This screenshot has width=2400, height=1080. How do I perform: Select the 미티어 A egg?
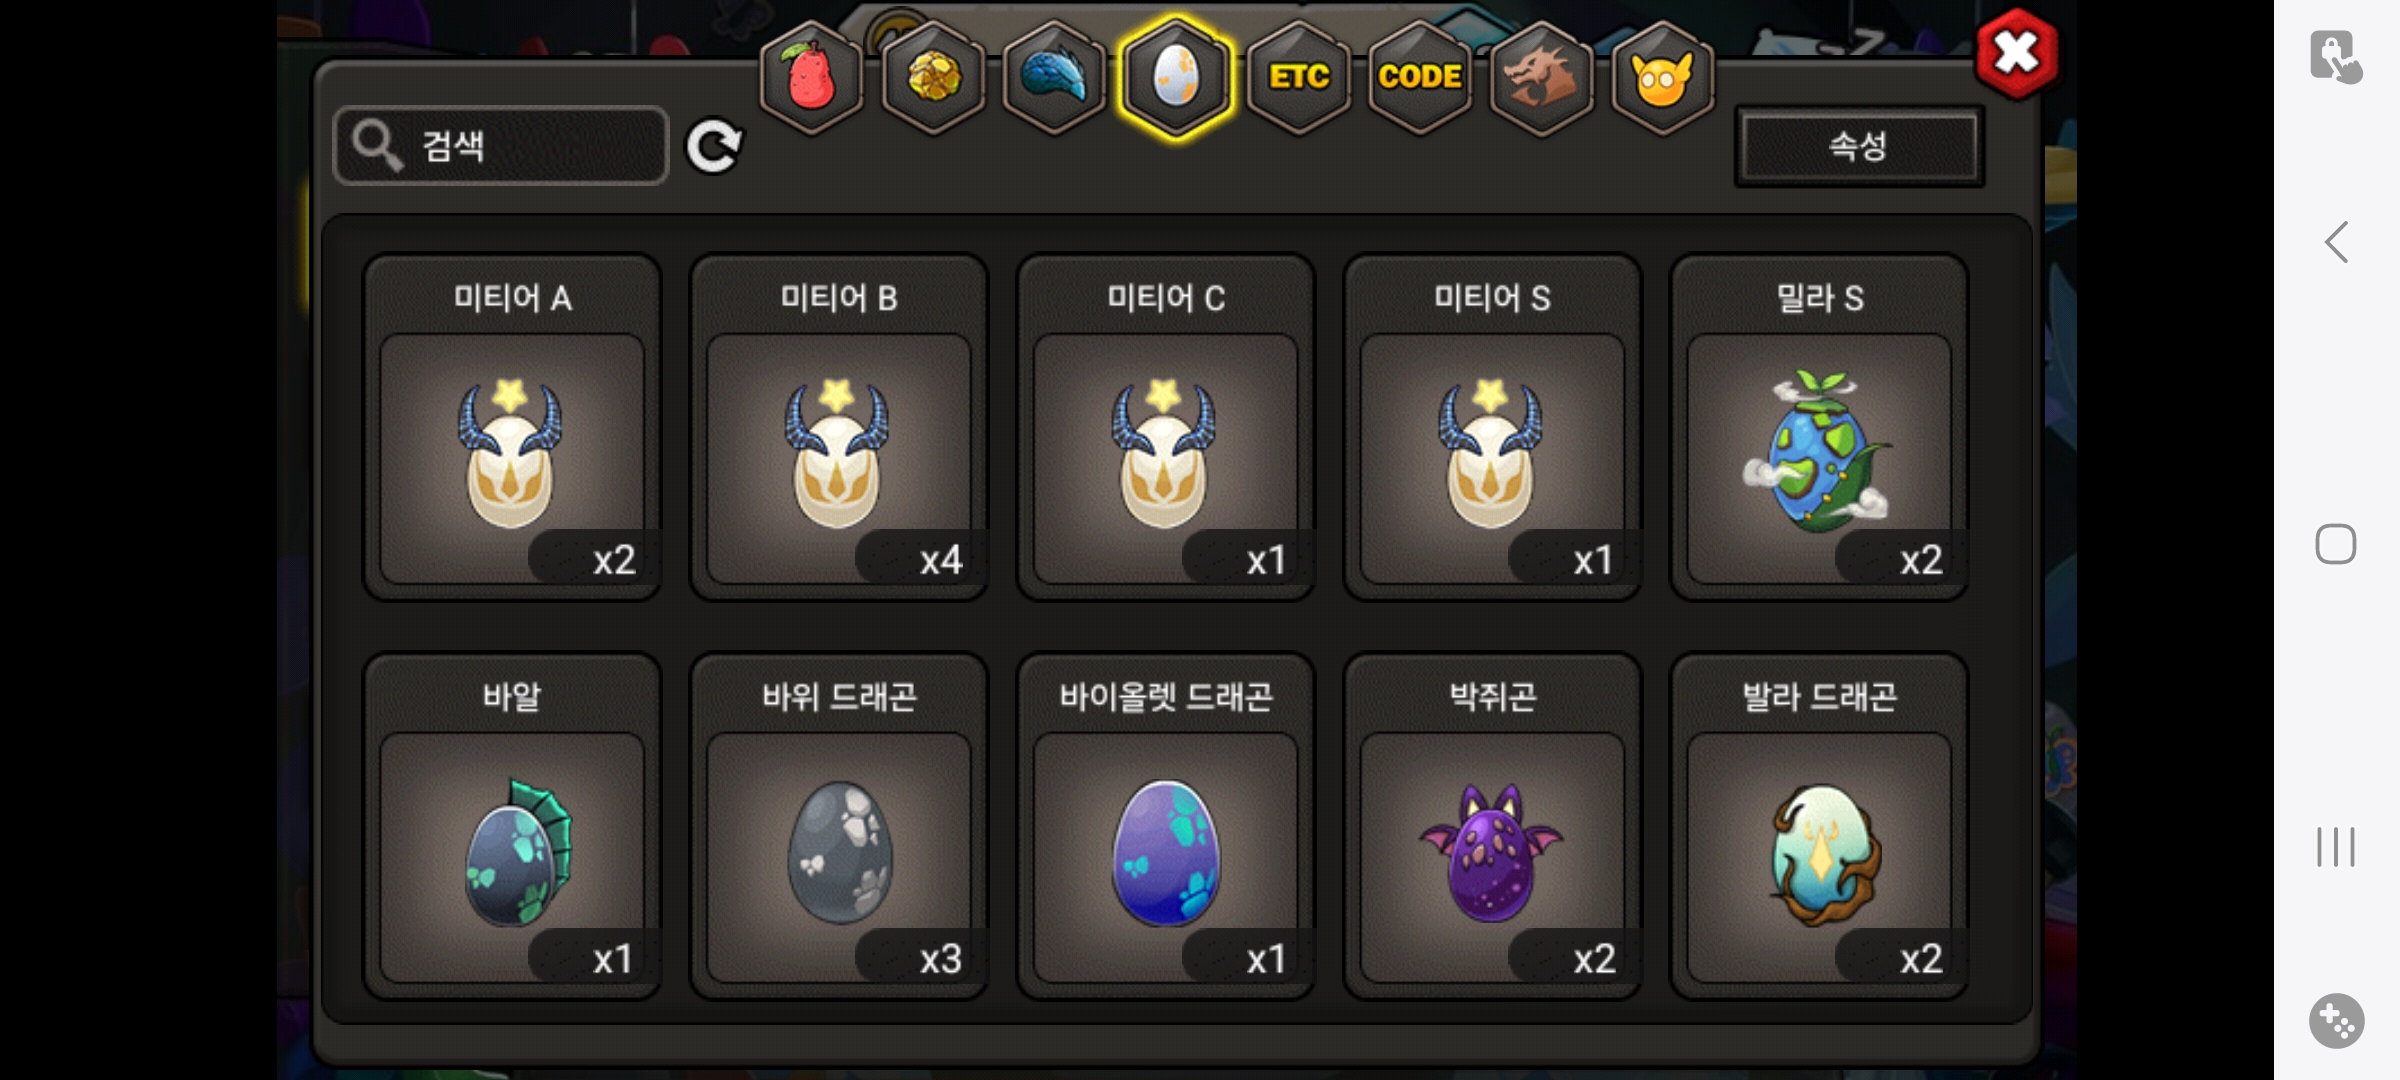pos(512,427)
